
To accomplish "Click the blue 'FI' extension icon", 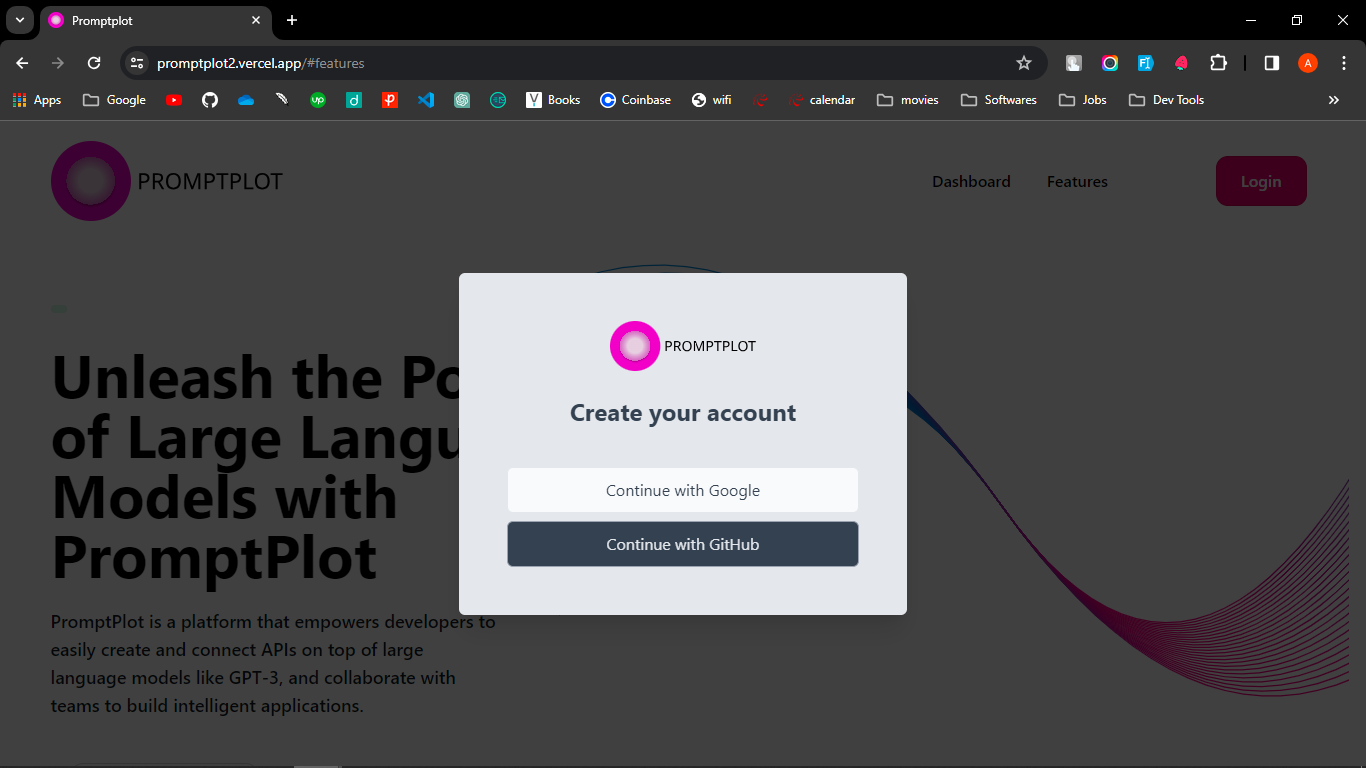I will point(1146,63).
